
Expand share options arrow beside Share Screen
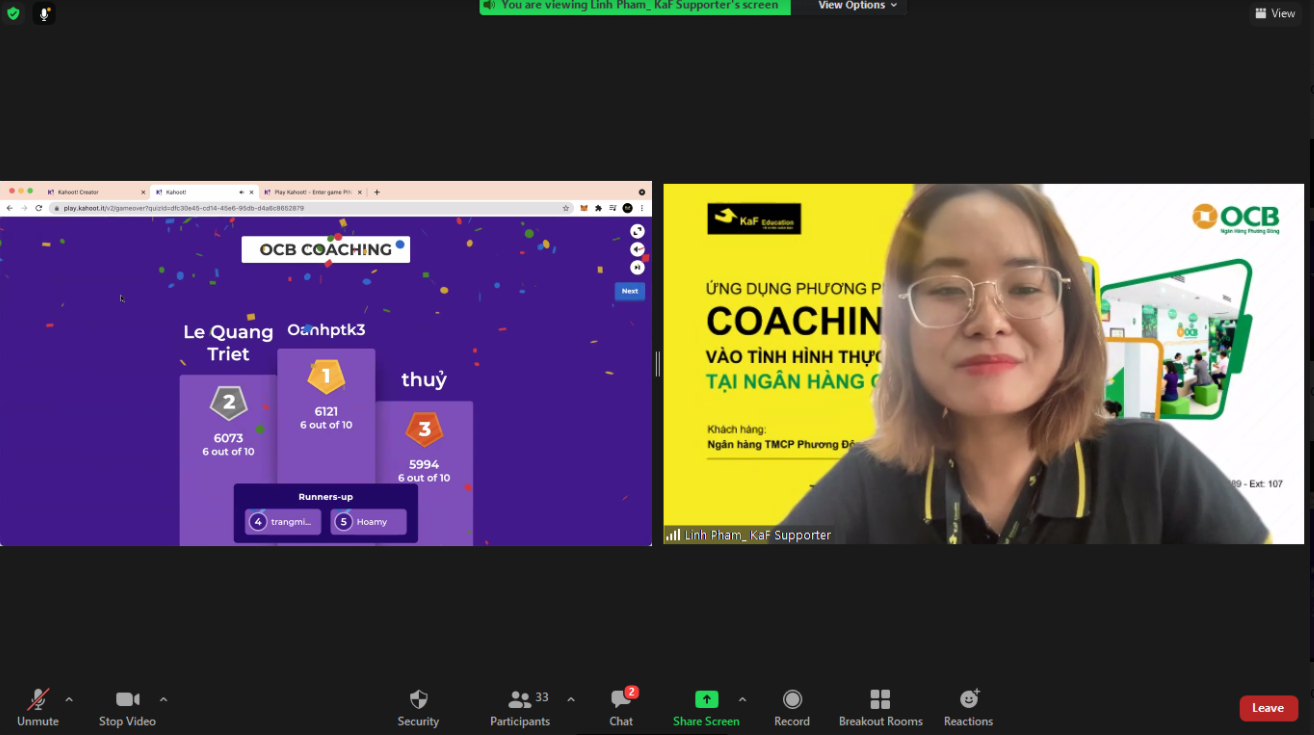click(742, 699)
